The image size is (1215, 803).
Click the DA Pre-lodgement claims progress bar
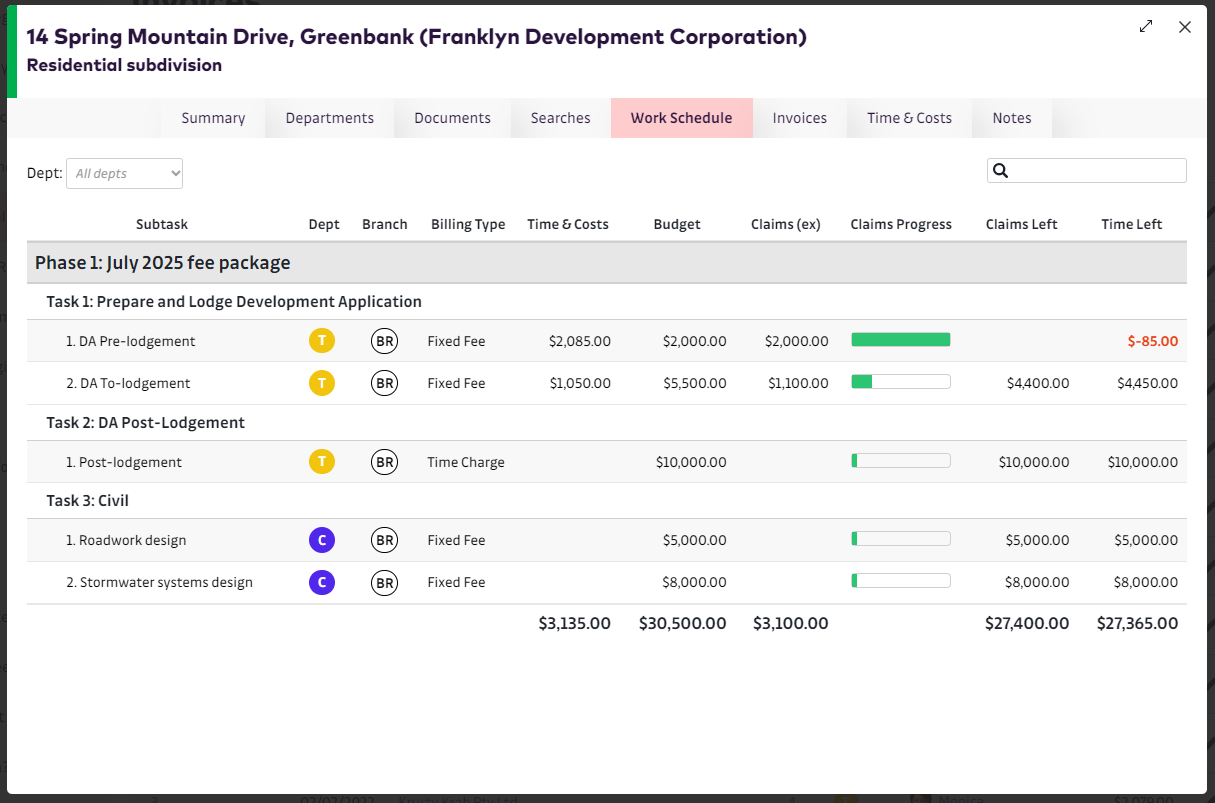click(900, 340)
